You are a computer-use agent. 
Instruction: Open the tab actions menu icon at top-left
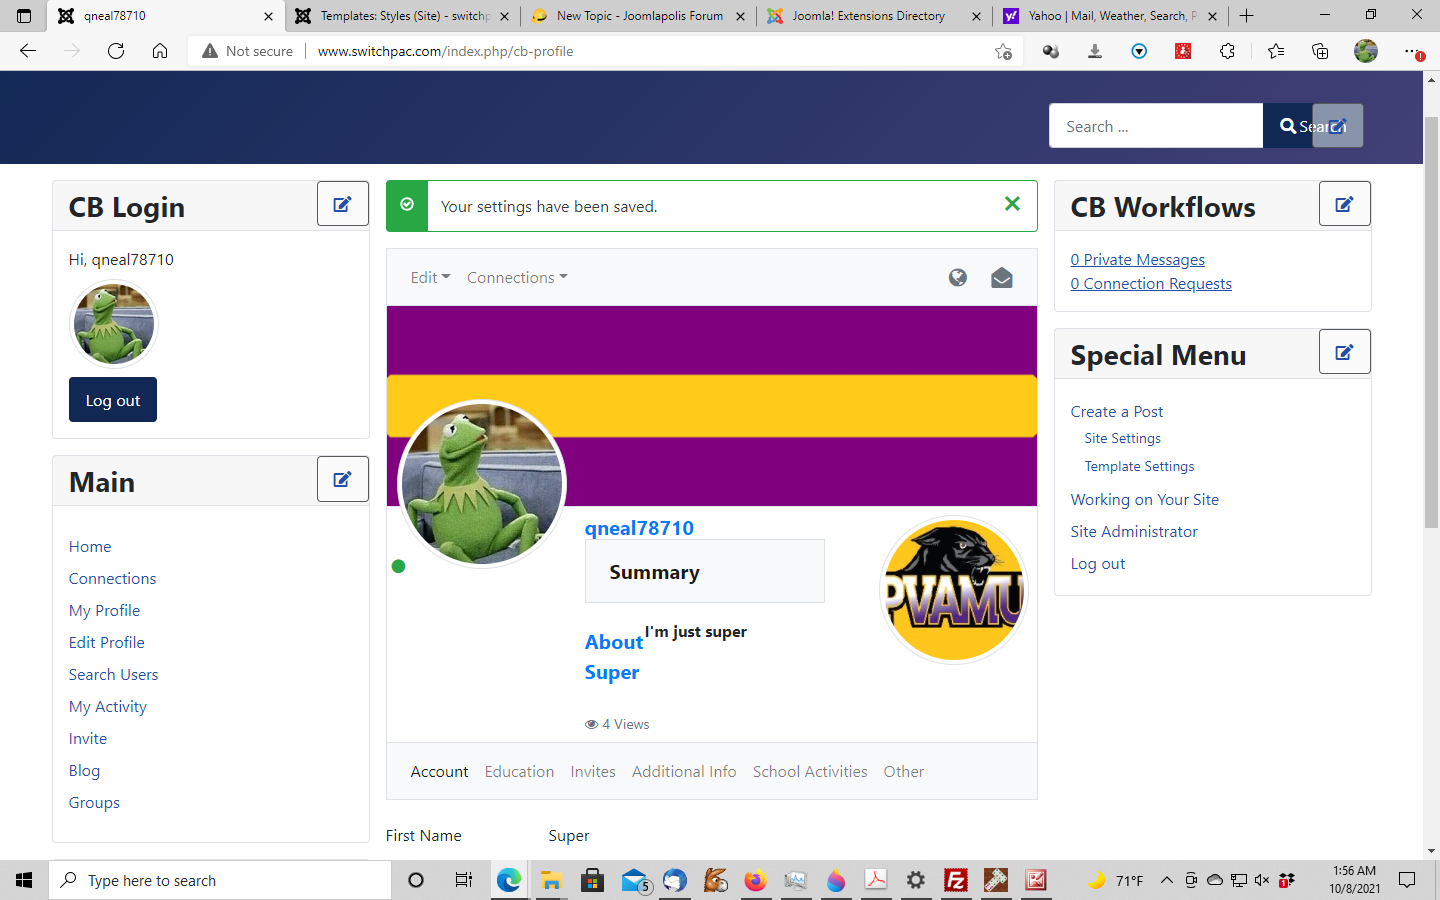coord(24,16)
